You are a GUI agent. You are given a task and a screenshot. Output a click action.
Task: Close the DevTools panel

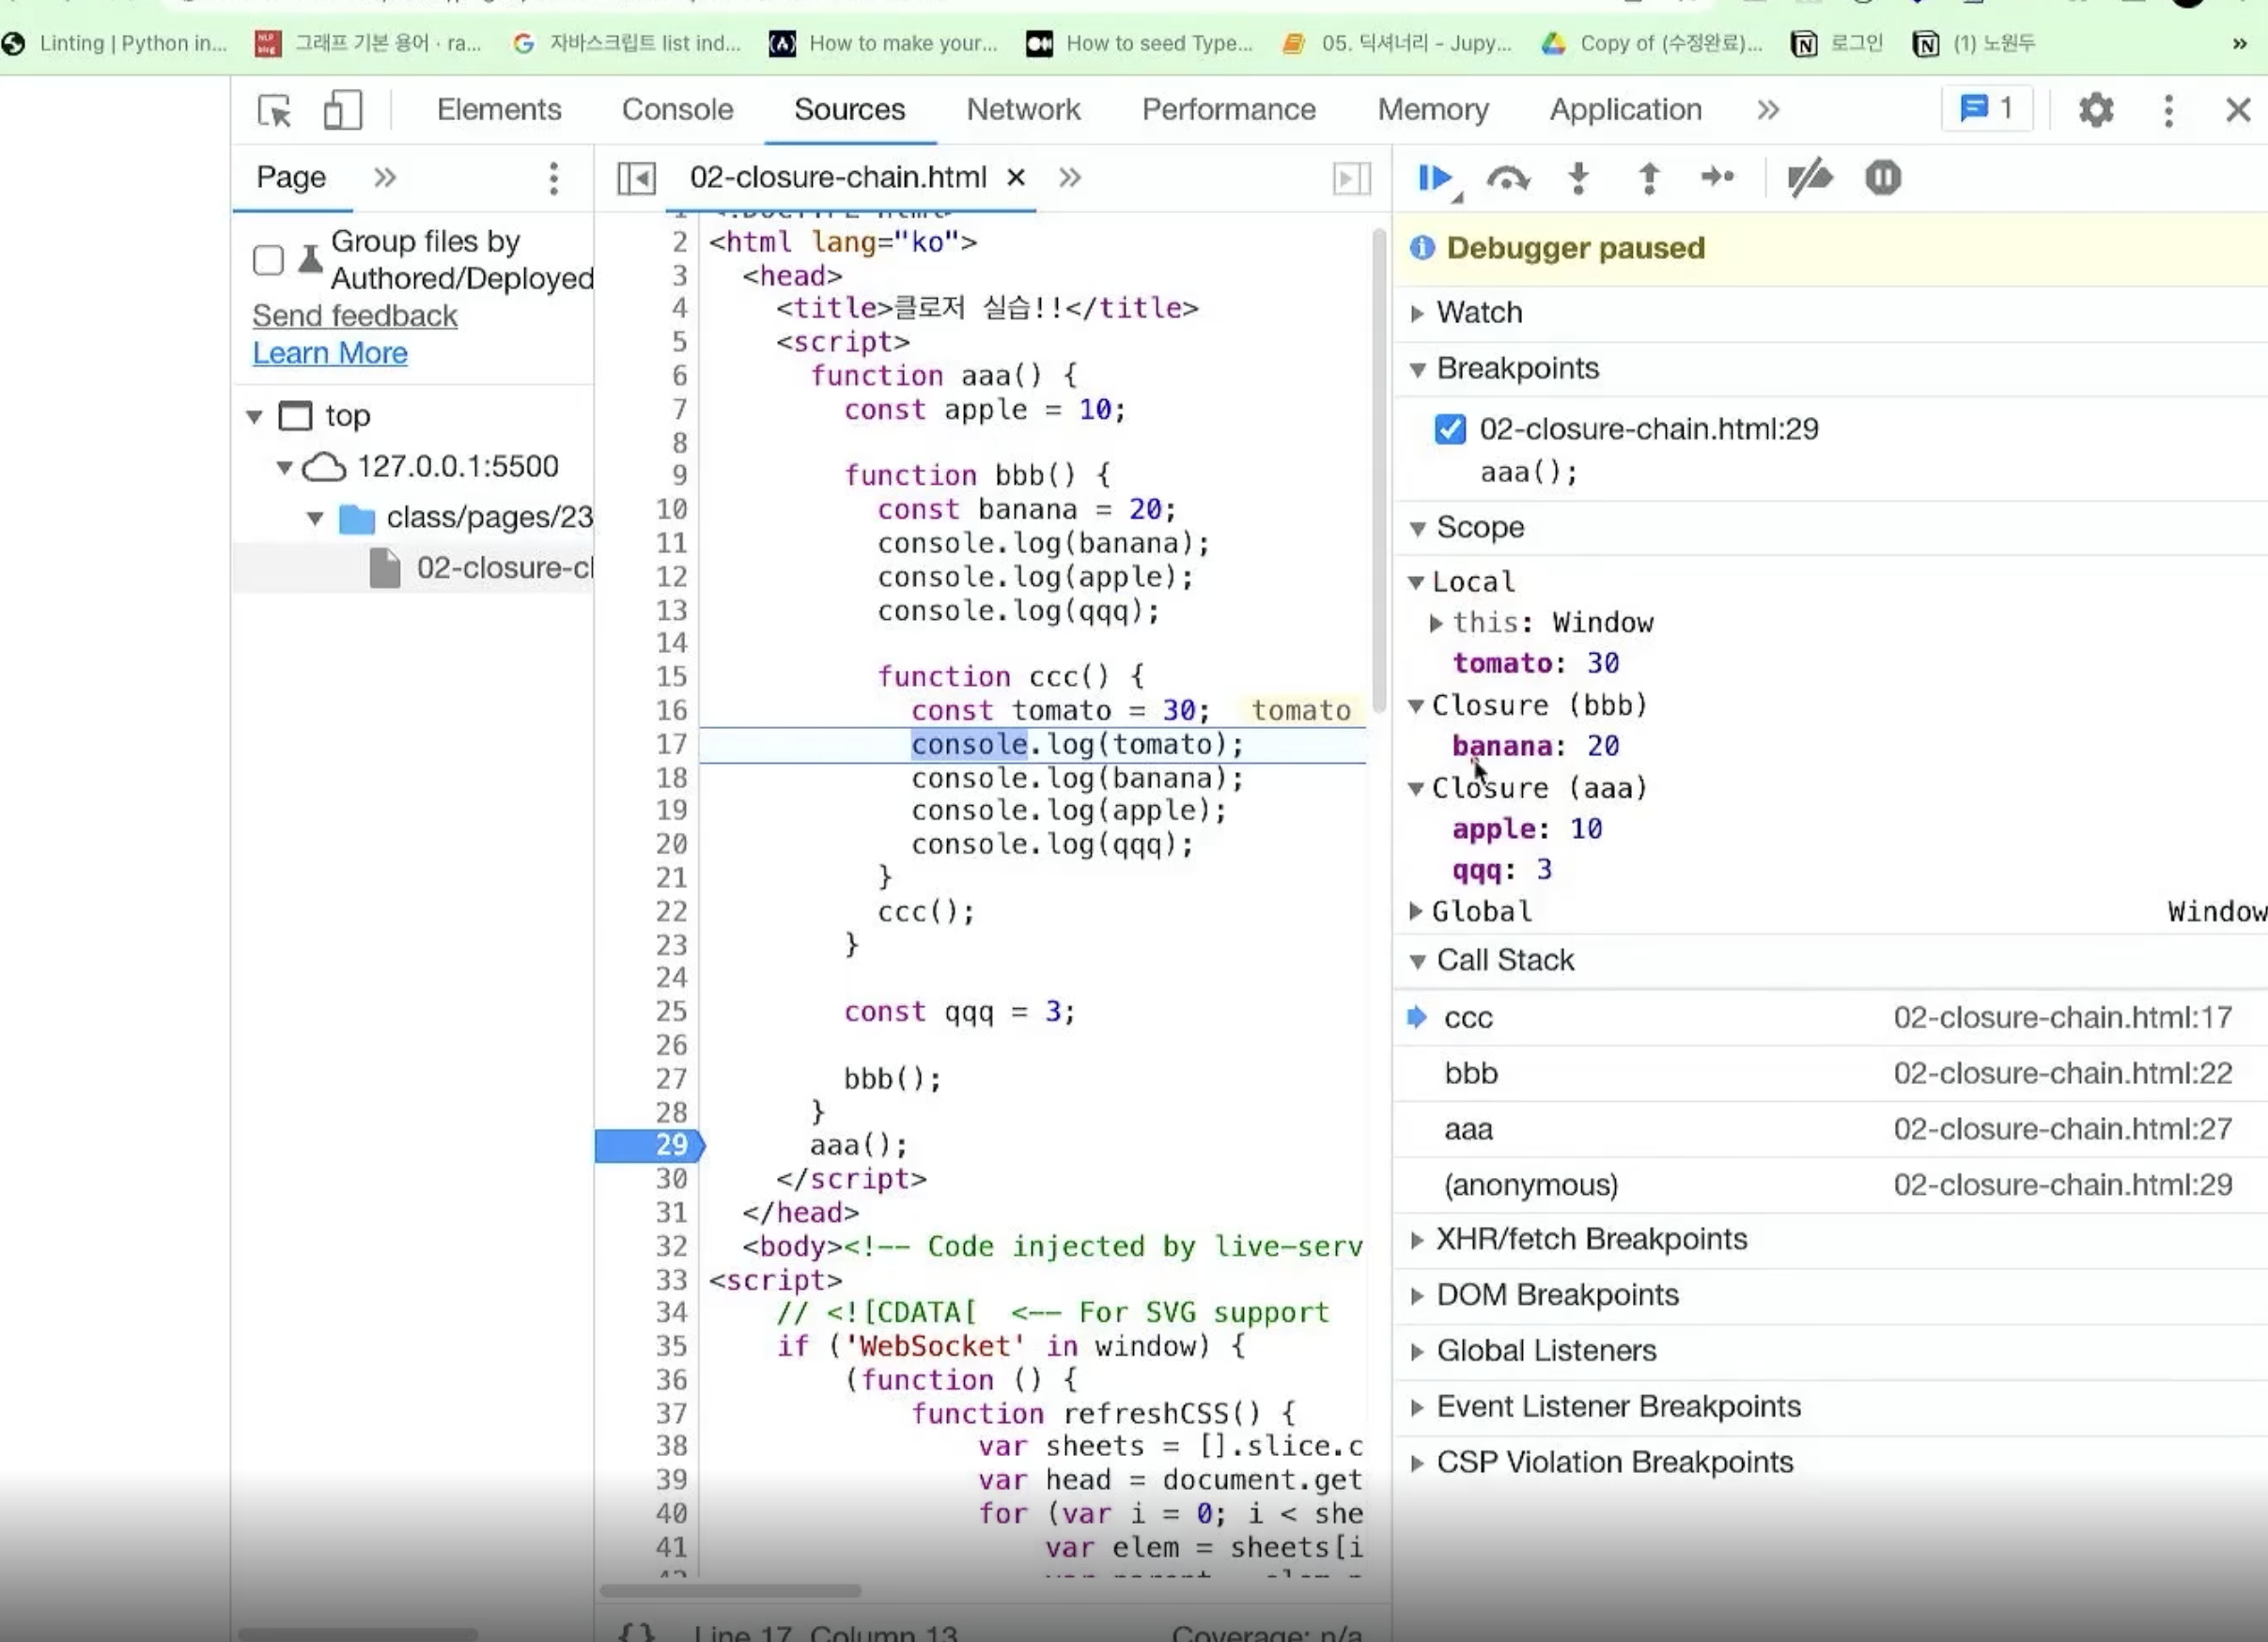click(2238, 110)
